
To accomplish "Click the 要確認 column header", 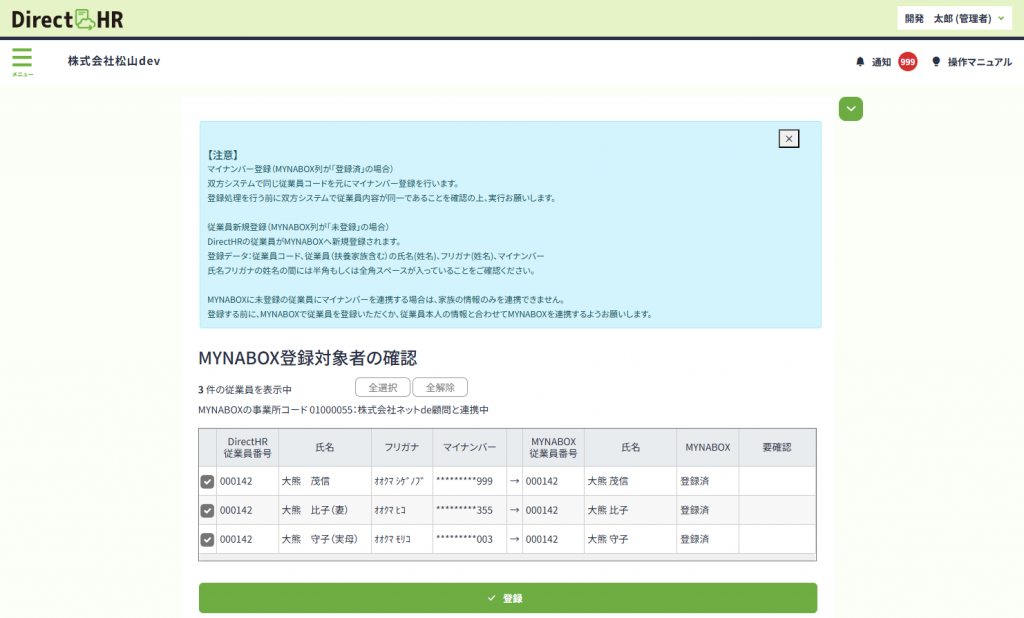I will pos(777,447).
